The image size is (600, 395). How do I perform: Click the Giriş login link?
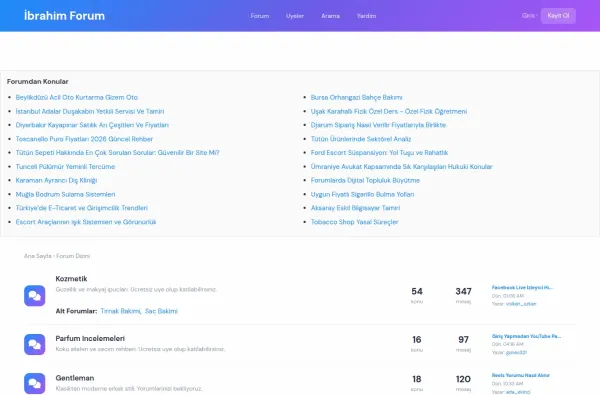[528, 16]
